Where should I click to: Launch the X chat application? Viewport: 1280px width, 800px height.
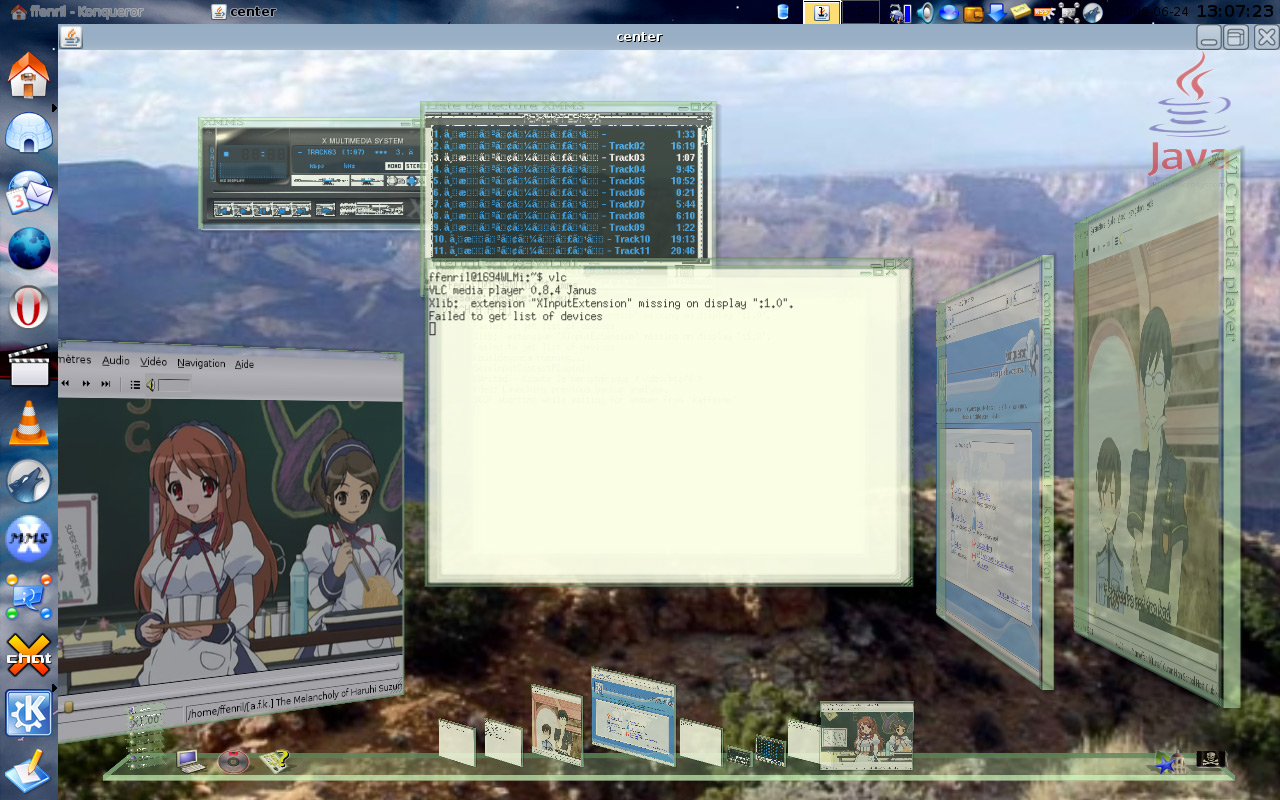(x=29, y=655)
